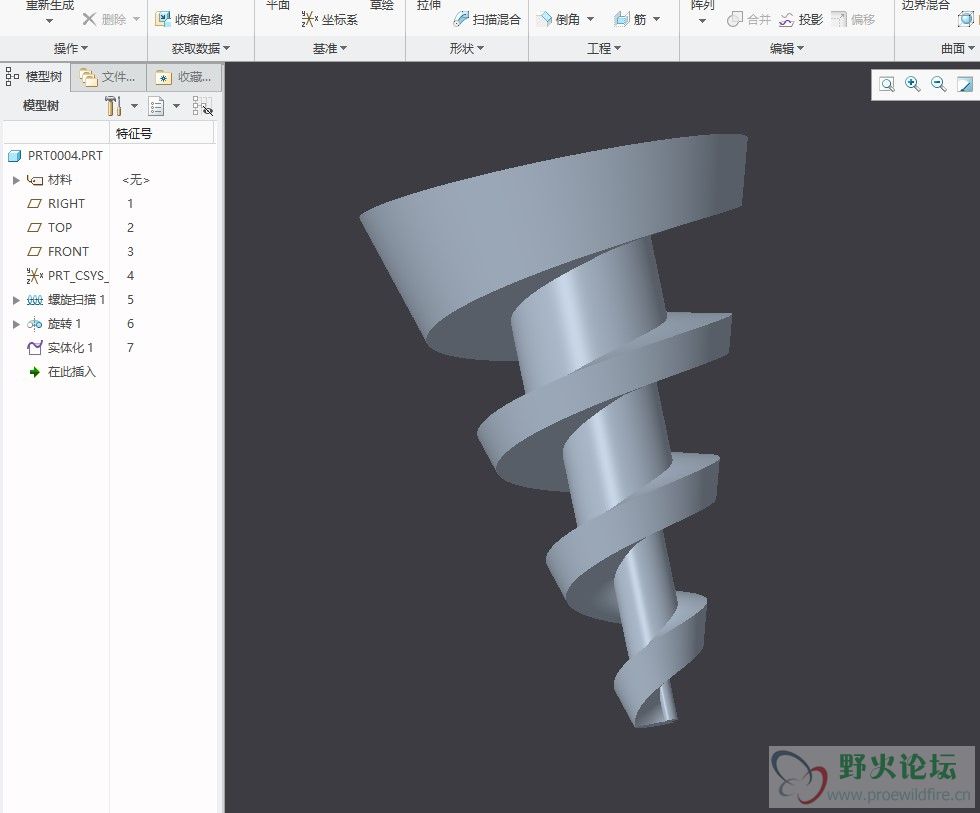The width and height of the screenshot is (980, 813).
Task: Open the 筋 dropdown arrow
Action: [656, 19]
